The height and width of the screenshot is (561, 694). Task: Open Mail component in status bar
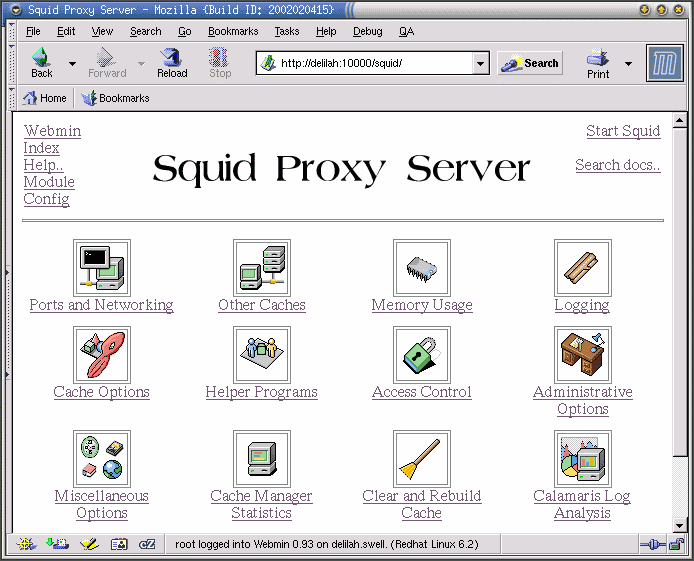point(58,544)
